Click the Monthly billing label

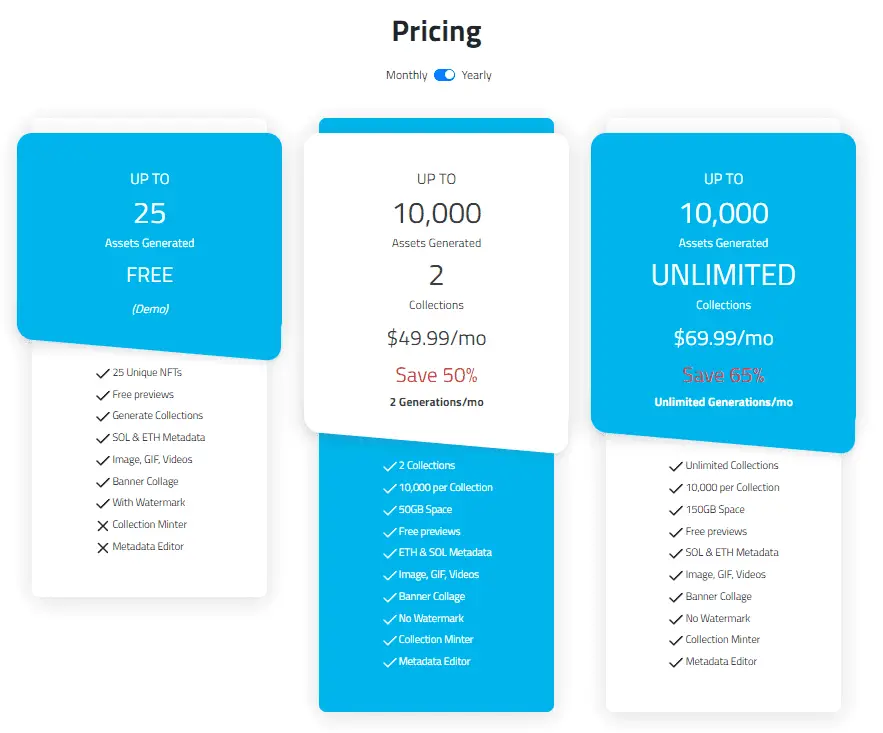coord(406,75)
